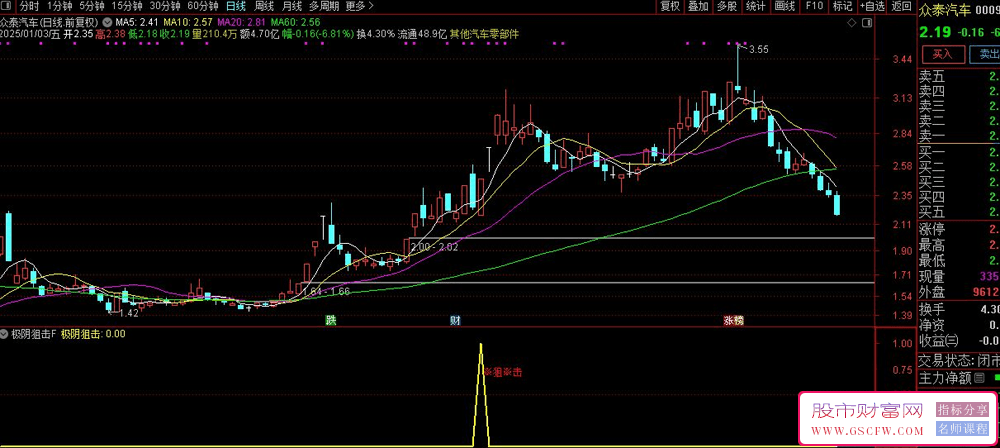Screen dimensions: 1000x448
Task: Click the 叠加 overlay button
Action: tap(698, 6)
